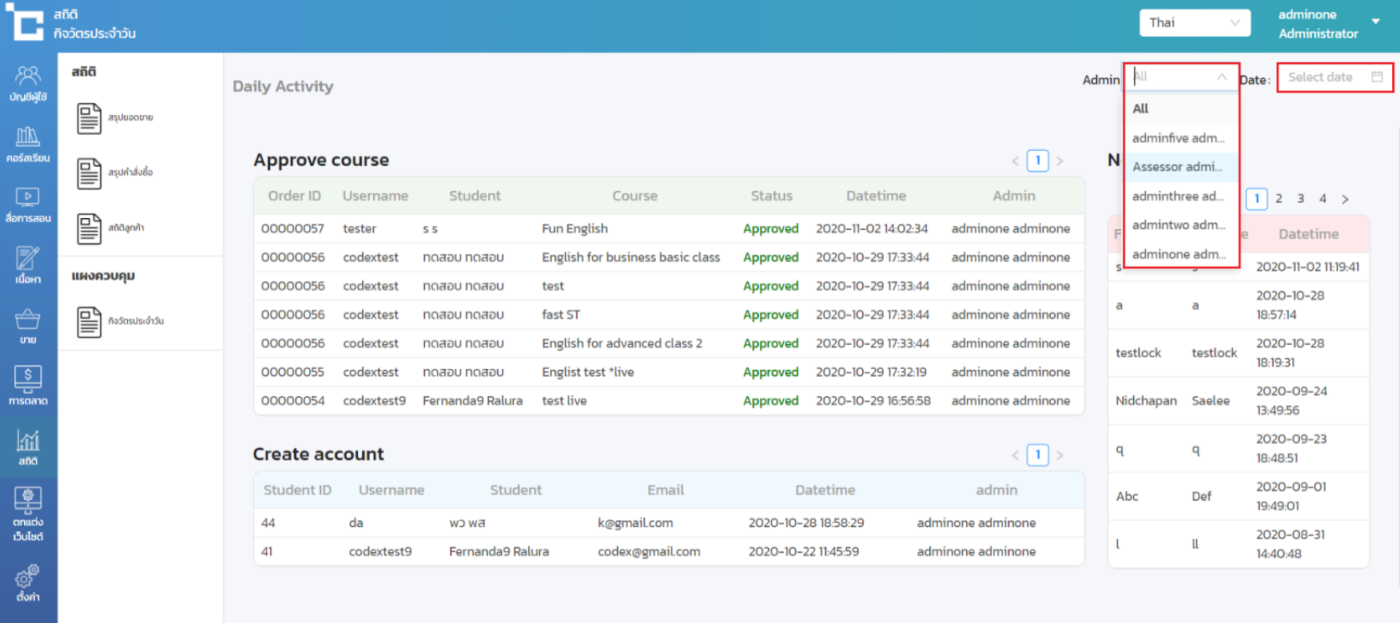Open the การตลาด marketing sidebar icon
Image resolution: width=1400 pixels, height=623 pixels.
[28, 386]
